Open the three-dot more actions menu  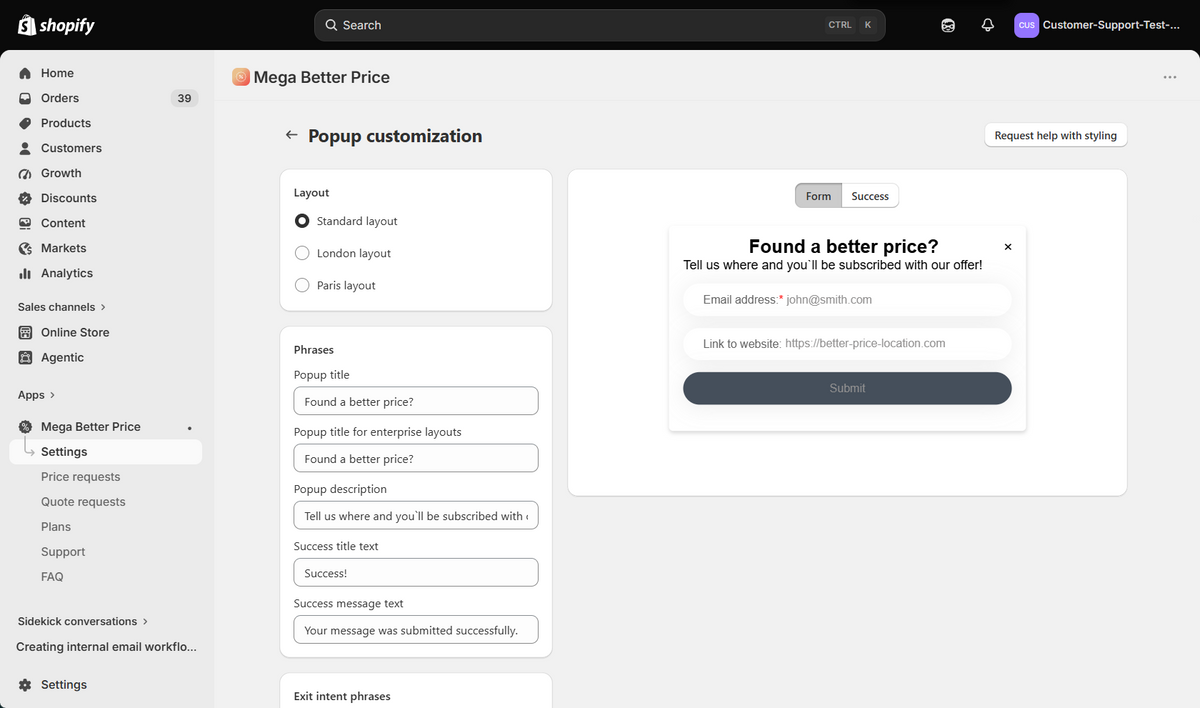click(1170, 77)
